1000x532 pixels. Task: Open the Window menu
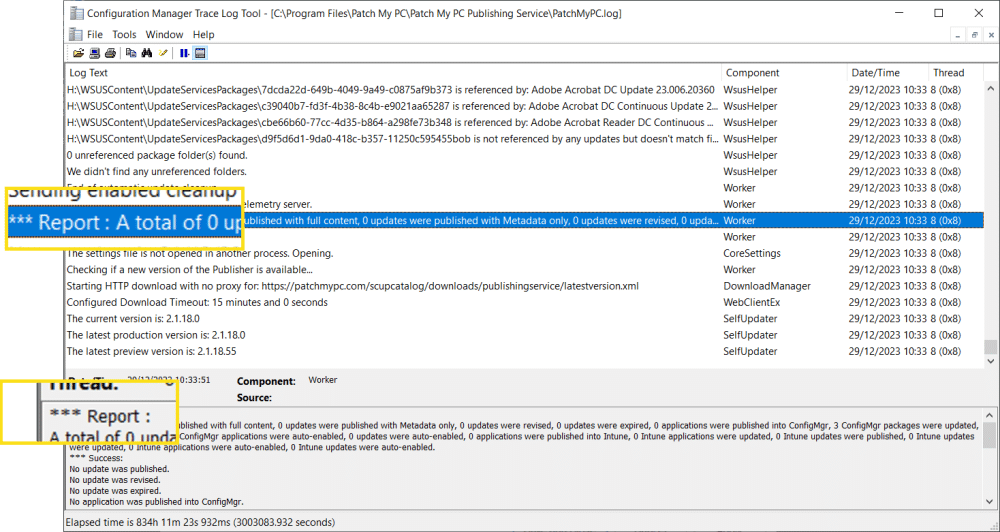[x=164, y=34]
